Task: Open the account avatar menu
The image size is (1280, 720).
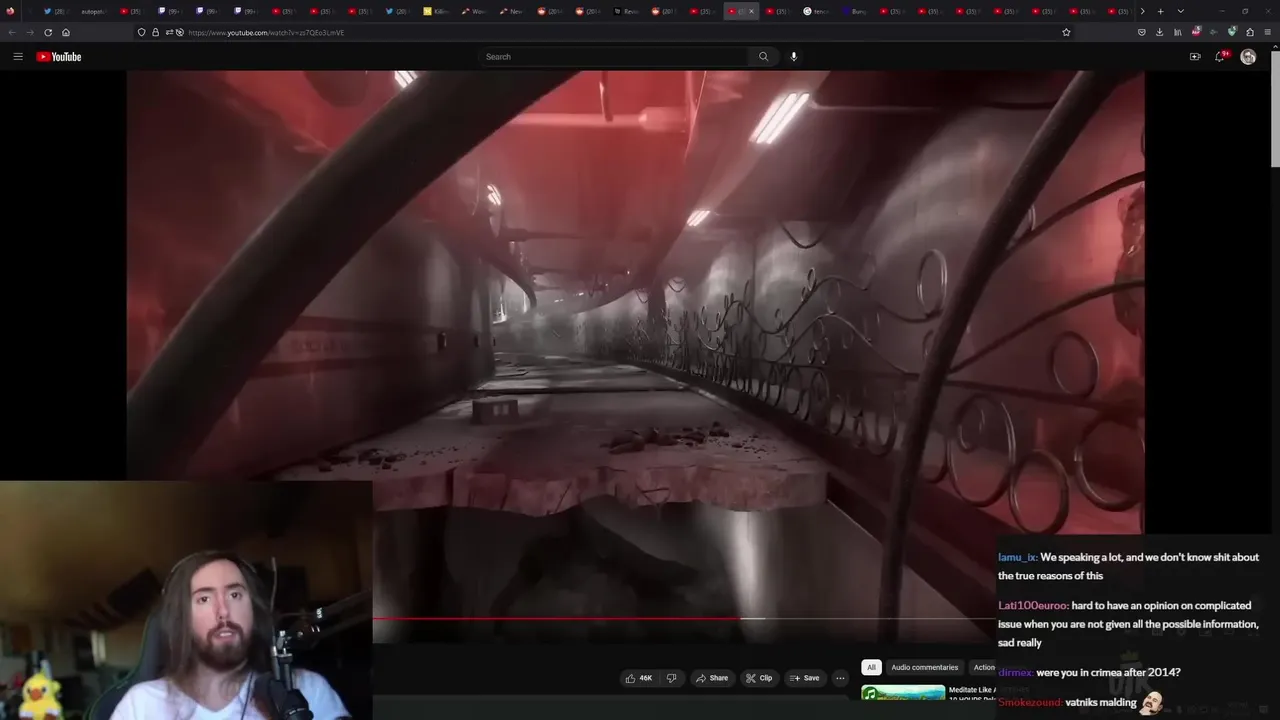Action: (1248, 57)
